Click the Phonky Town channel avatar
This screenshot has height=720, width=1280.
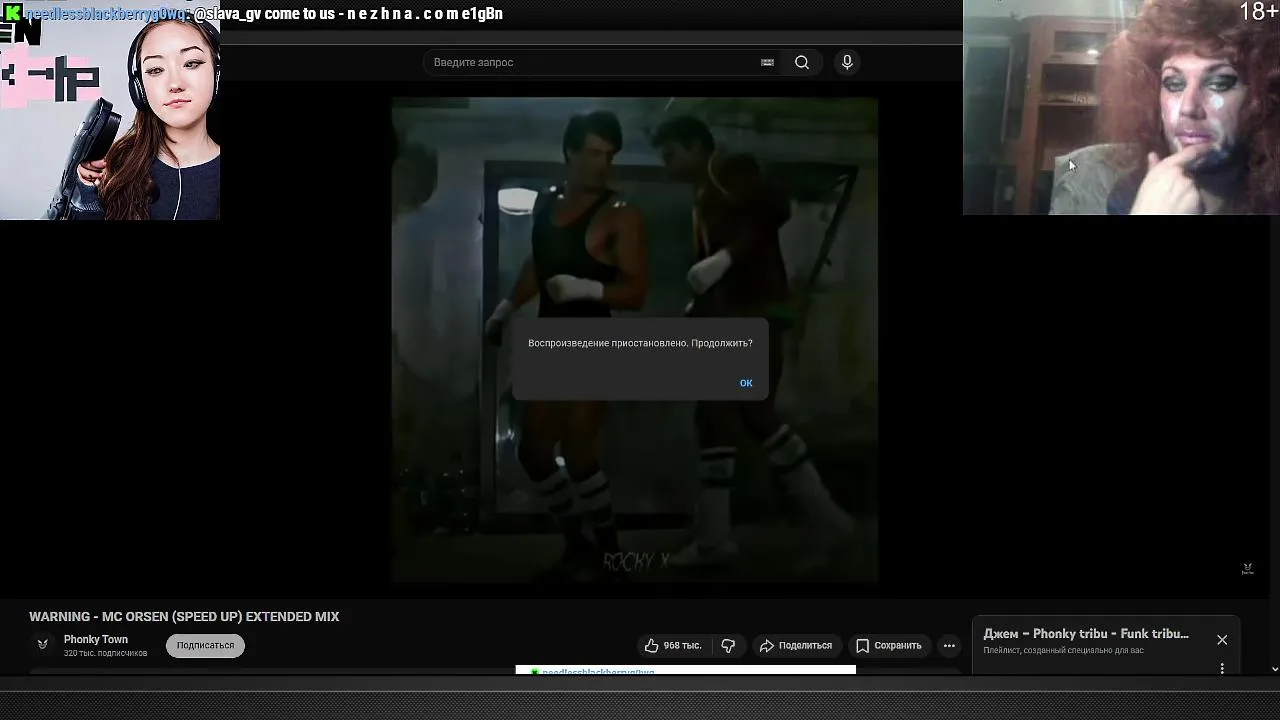point(43,645)
